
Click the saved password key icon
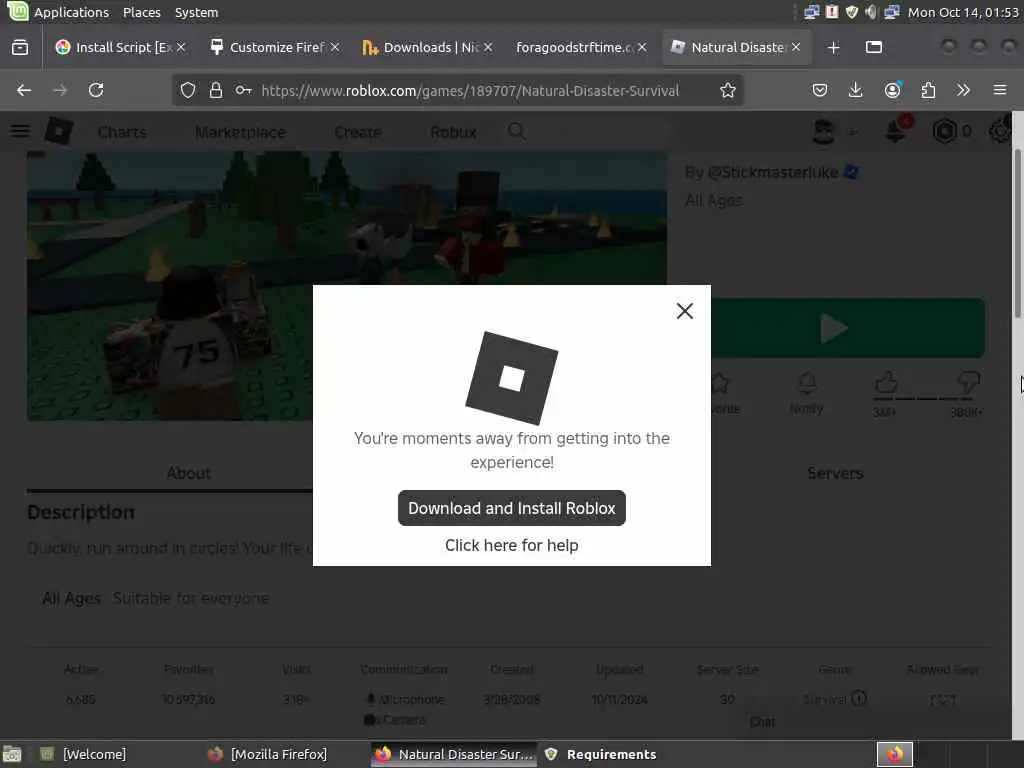244,90
